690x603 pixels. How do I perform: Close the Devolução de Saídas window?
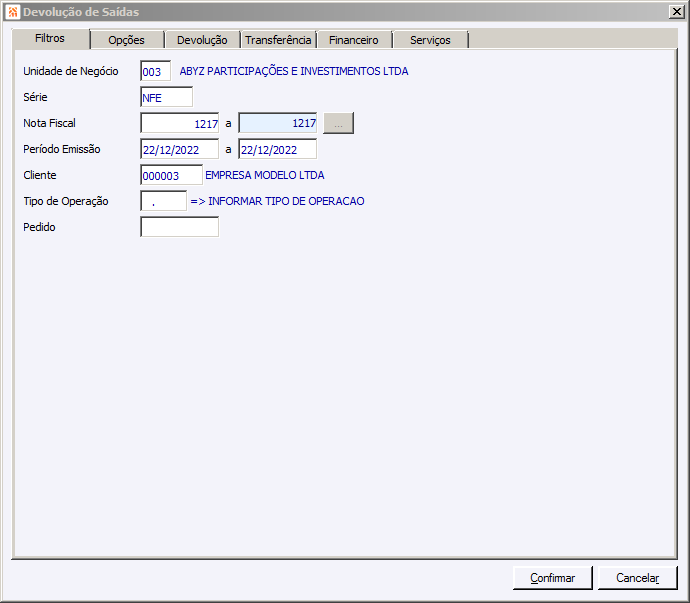676,12
